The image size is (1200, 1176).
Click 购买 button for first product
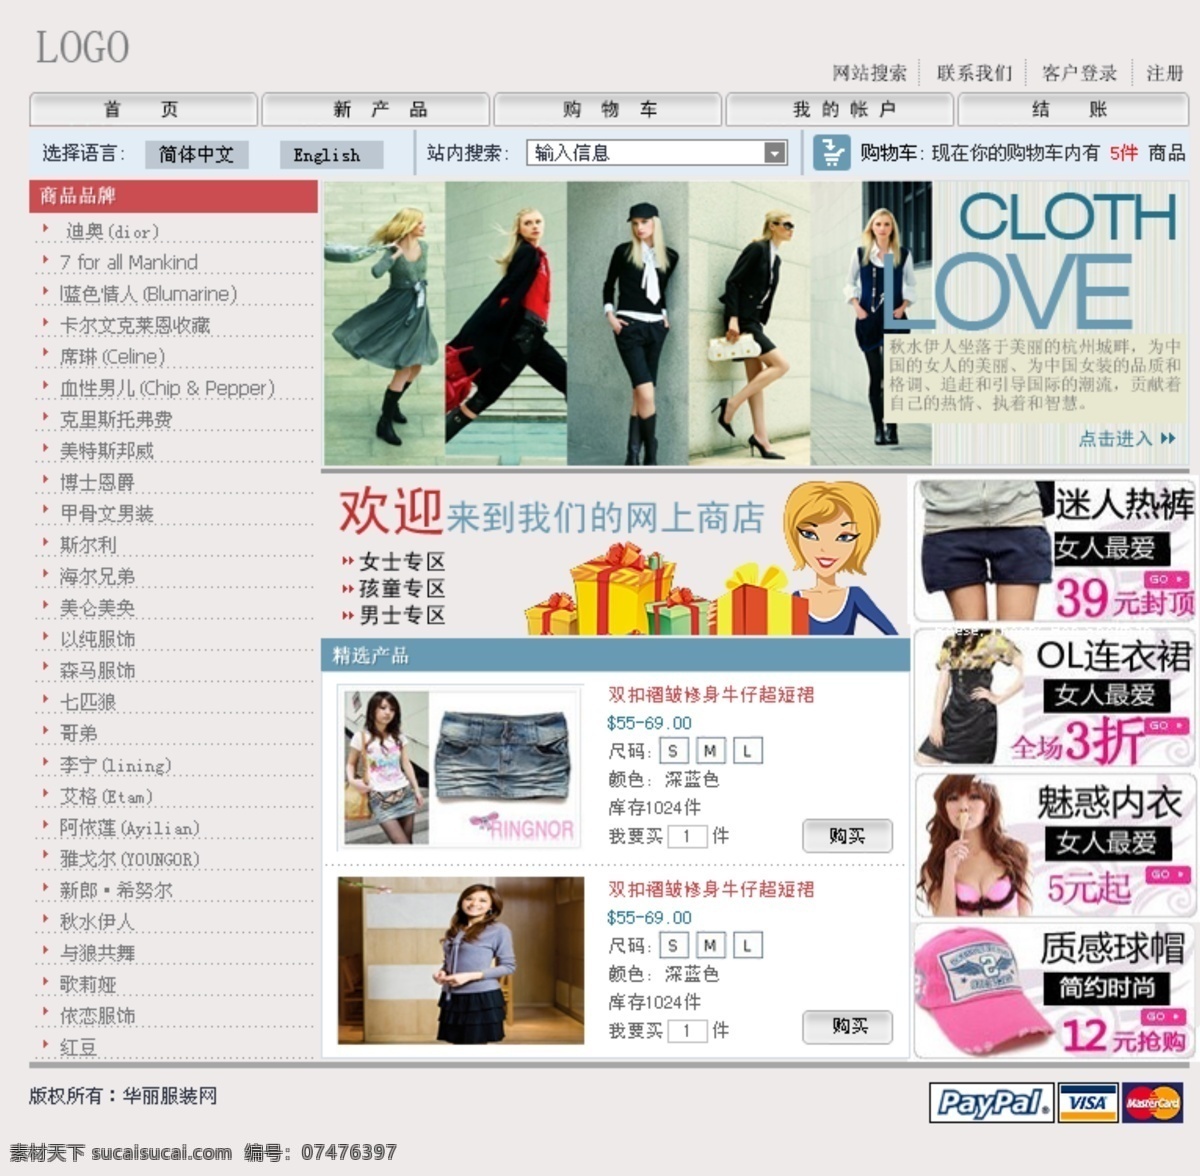click(x=847, y=836)
